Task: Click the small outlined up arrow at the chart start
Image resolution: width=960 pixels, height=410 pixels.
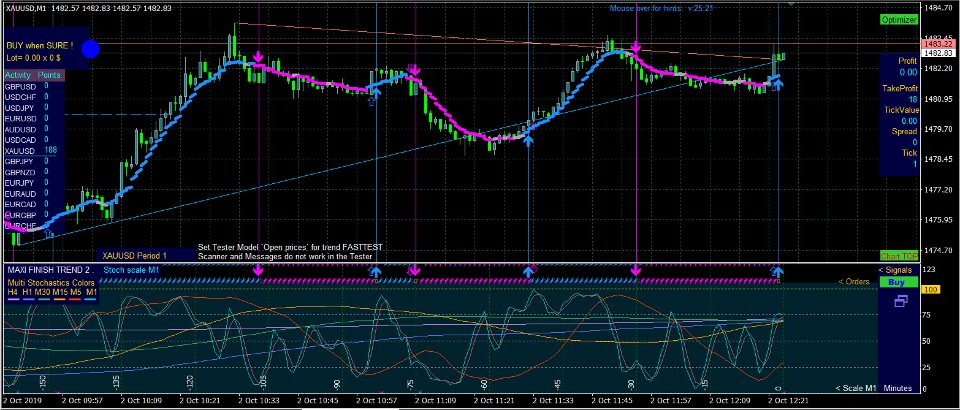Action: point(50,233)
